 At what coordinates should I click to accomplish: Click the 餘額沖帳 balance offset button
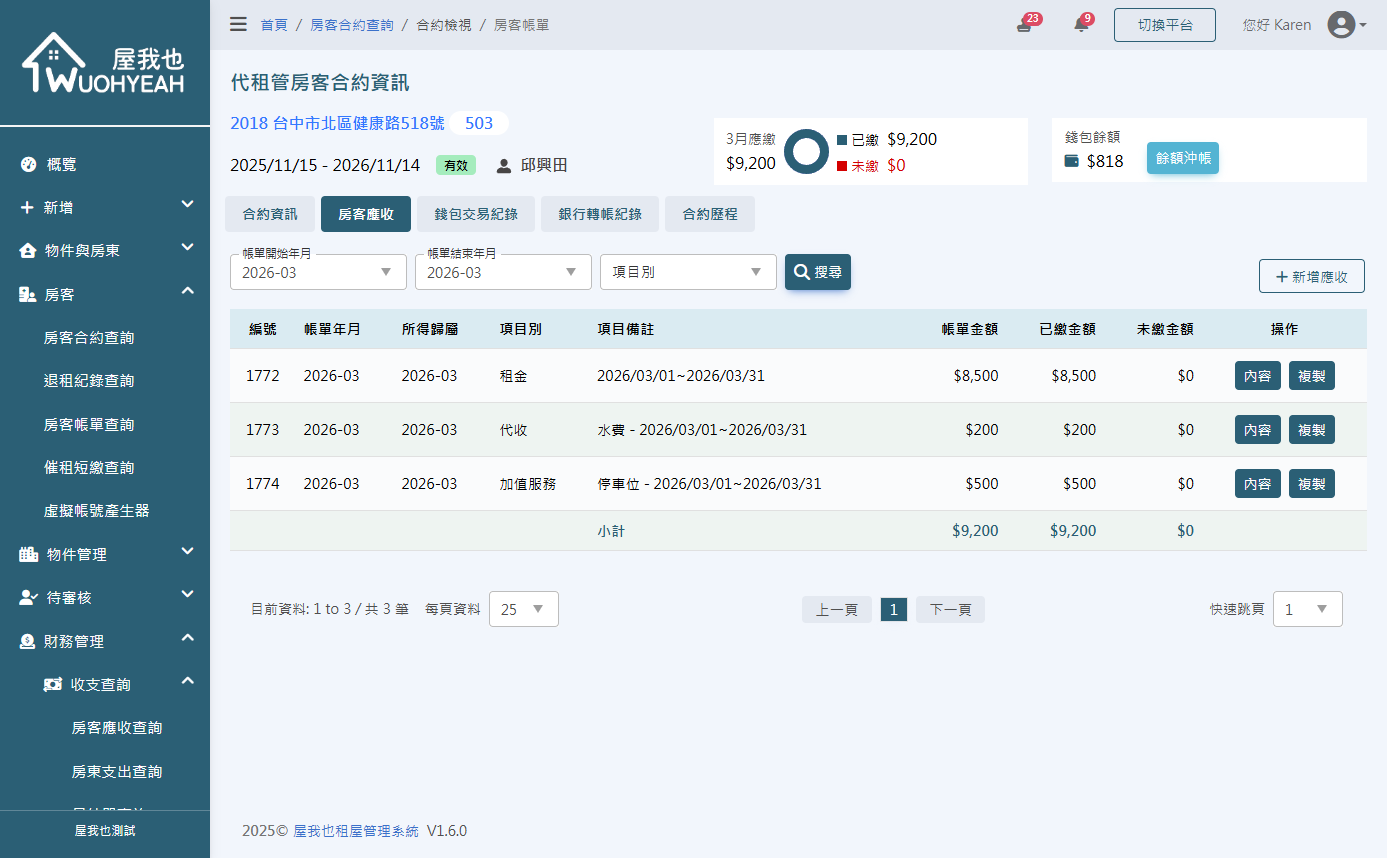(x=1182, y=158)
